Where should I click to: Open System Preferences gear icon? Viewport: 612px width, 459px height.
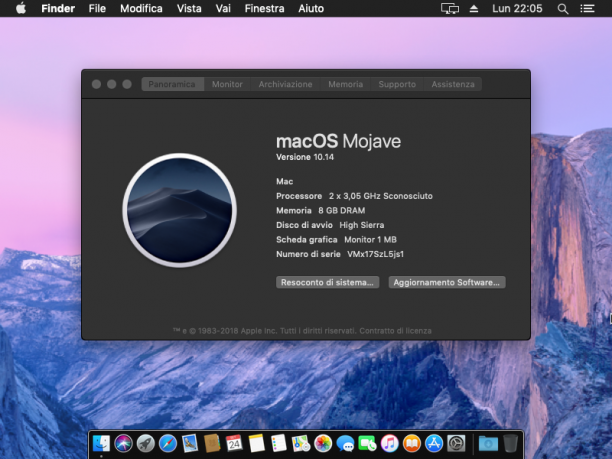[456, 444]
